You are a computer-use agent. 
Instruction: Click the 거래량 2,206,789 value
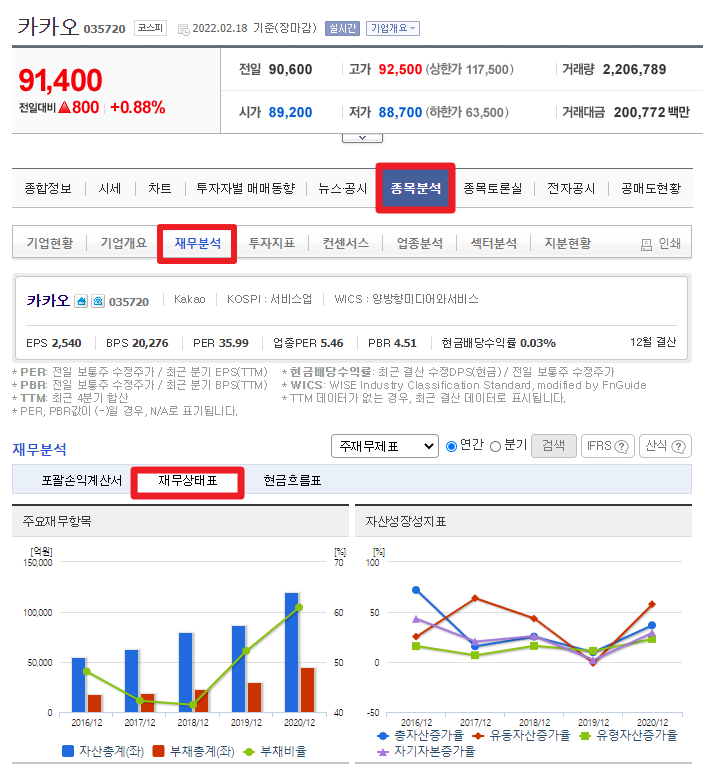click(x=634, y=69)
